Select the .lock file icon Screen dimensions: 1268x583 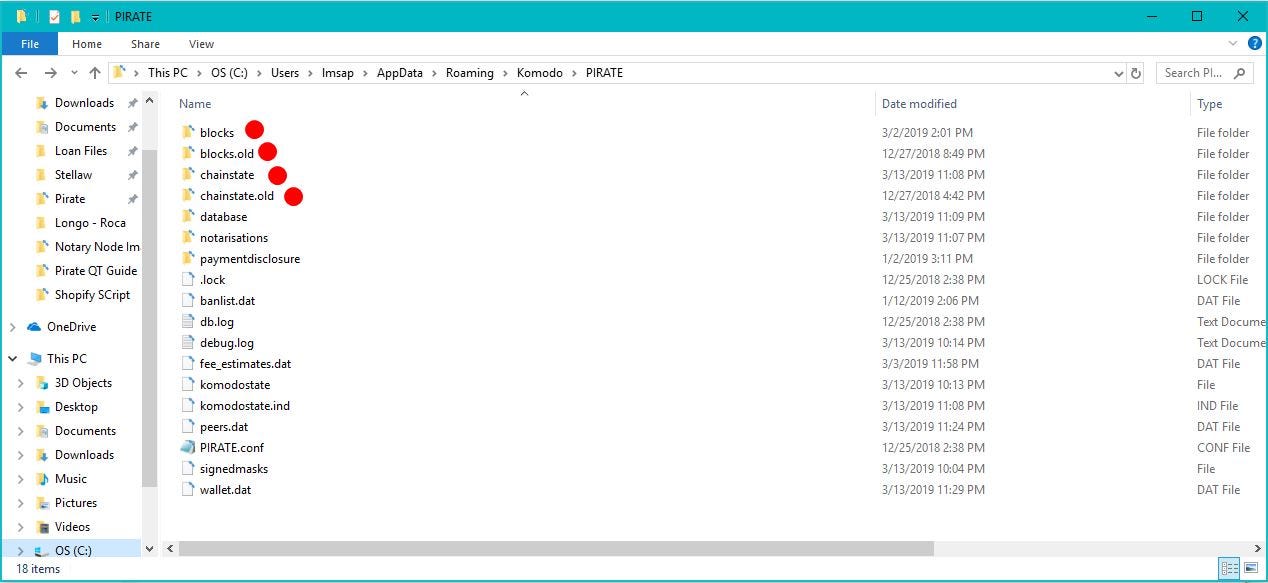tap(189, 279)
